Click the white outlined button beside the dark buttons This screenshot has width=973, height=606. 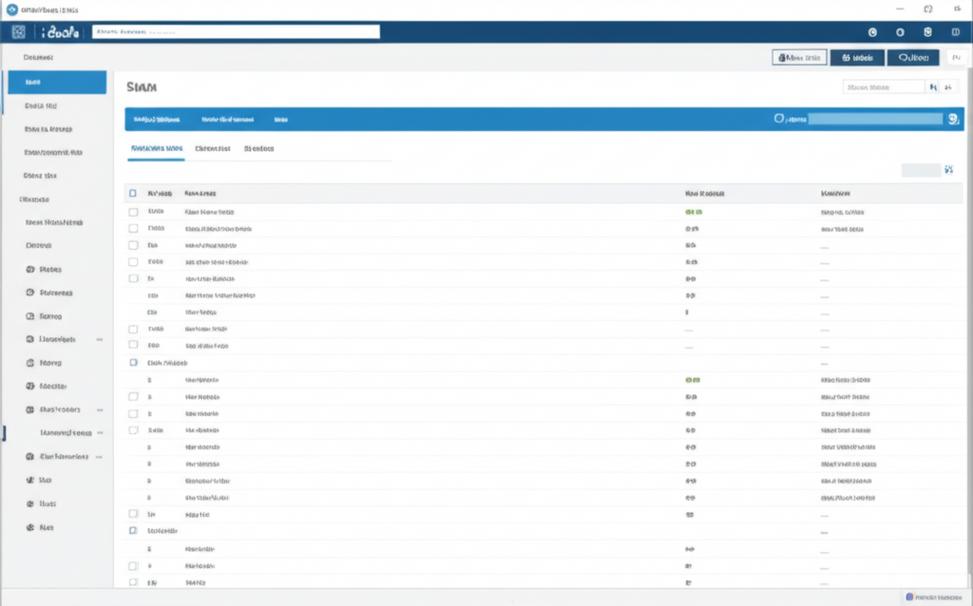pos(799,58)
